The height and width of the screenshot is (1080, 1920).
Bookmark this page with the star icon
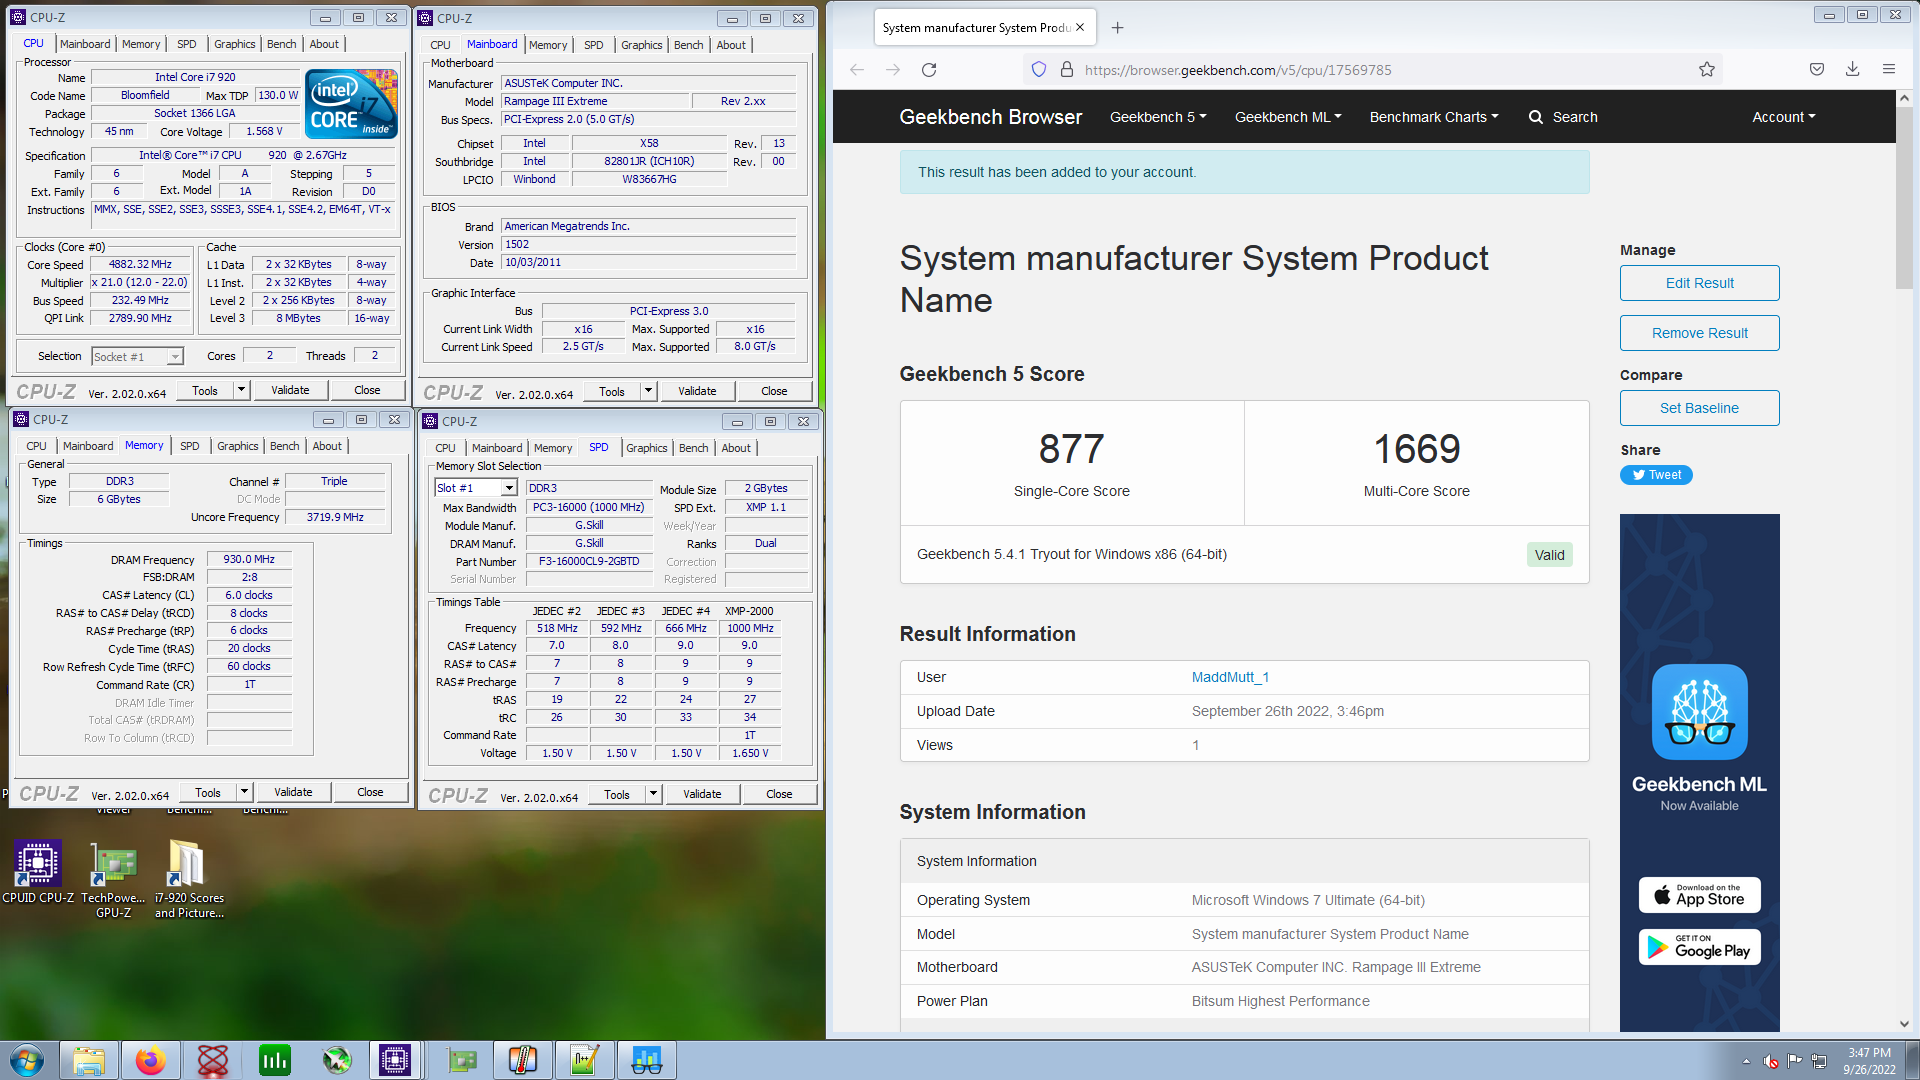point(1707,70)
